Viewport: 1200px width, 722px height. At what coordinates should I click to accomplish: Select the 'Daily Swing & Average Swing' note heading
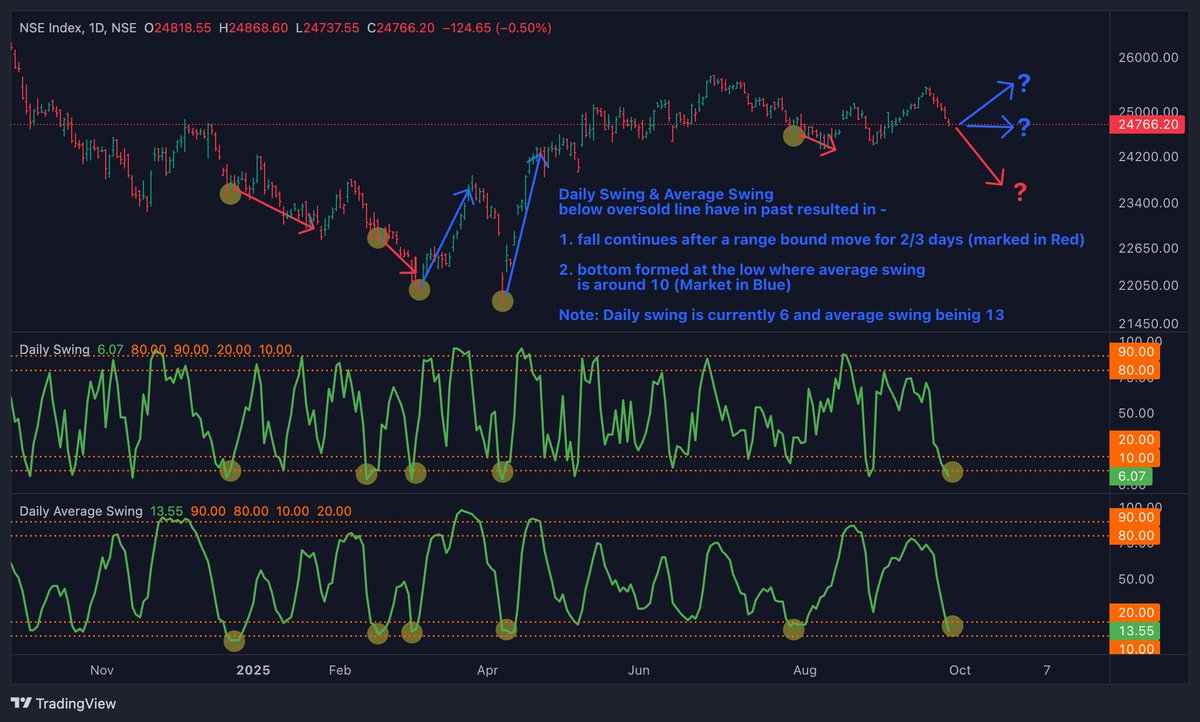(665, 194)
